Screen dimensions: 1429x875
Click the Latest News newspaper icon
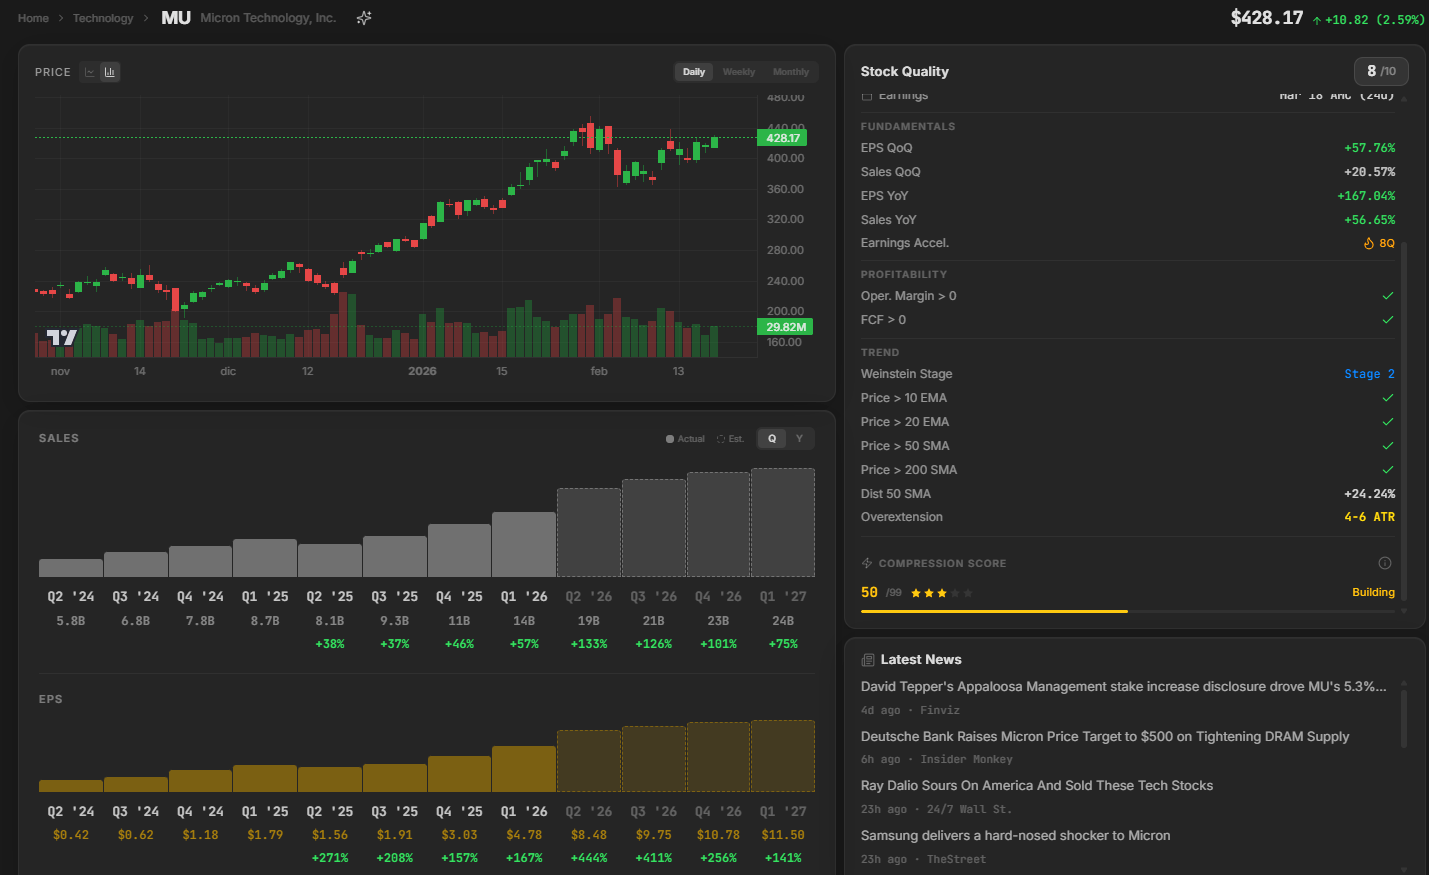[868, 660]
